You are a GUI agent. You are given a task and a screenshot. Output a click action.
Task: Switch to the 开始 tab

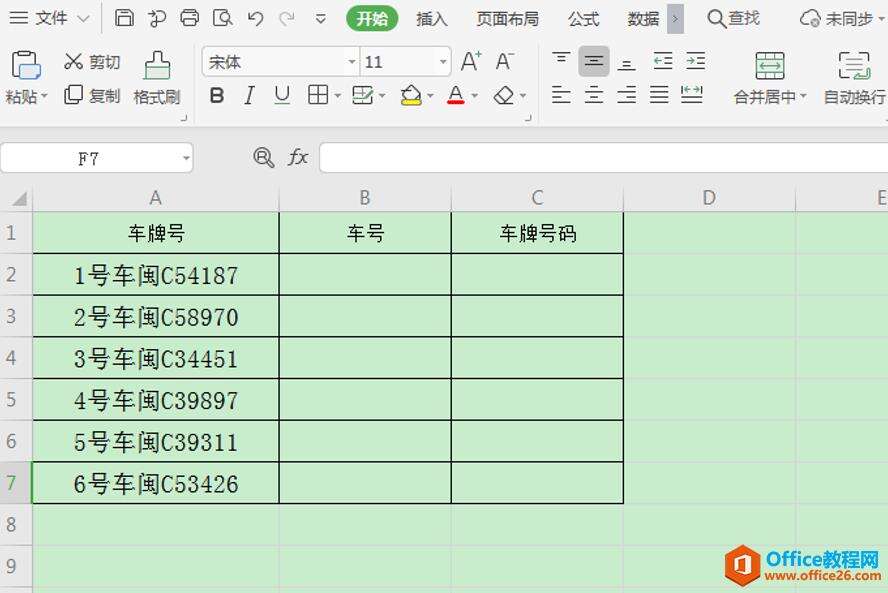pos(372,19)
